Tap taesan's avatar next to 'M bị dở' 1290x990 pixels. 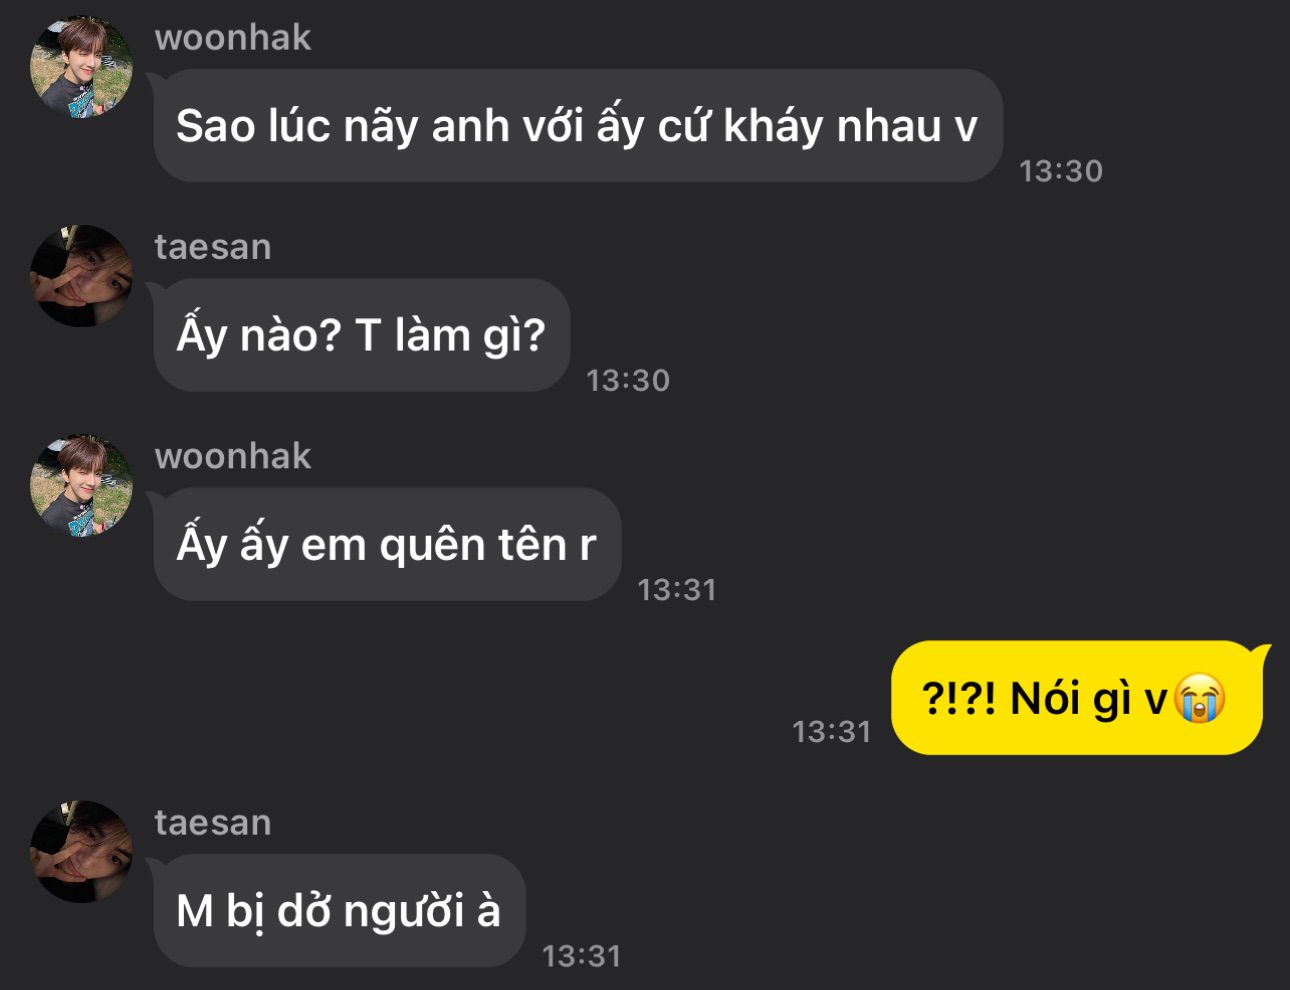point(82,852)
